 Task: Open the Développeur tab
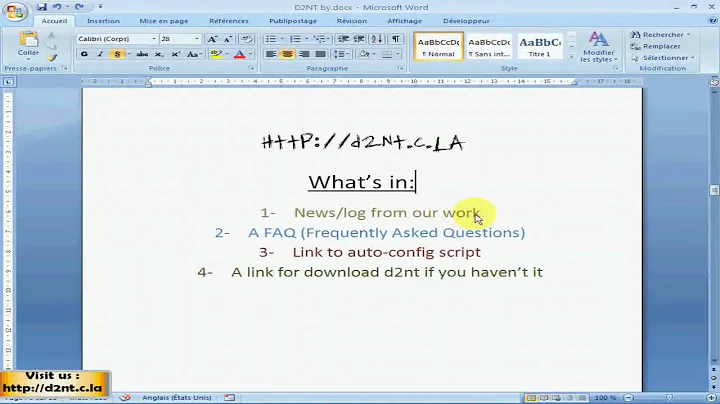point(466,21)
